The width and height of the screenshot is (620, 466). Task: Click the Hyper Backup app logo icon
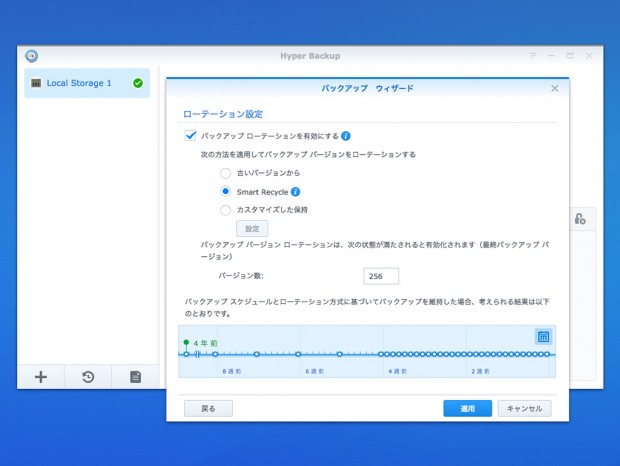pos(32,56)
